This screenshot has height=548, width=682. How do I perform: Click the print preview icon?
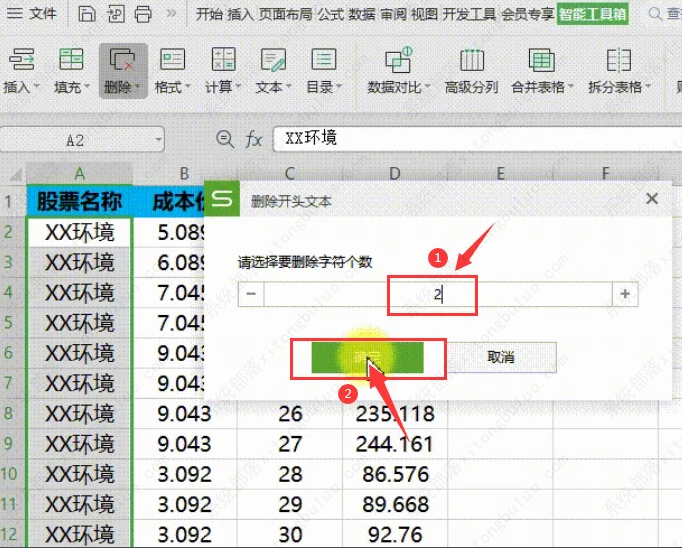pos(116,14)
